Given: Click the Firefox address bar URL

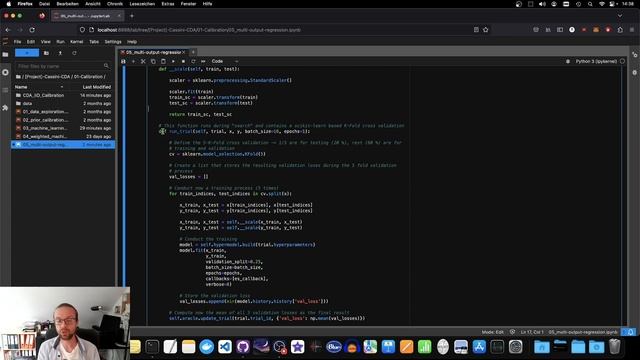Looking at the screenshot, I should (x=199, y=30).
